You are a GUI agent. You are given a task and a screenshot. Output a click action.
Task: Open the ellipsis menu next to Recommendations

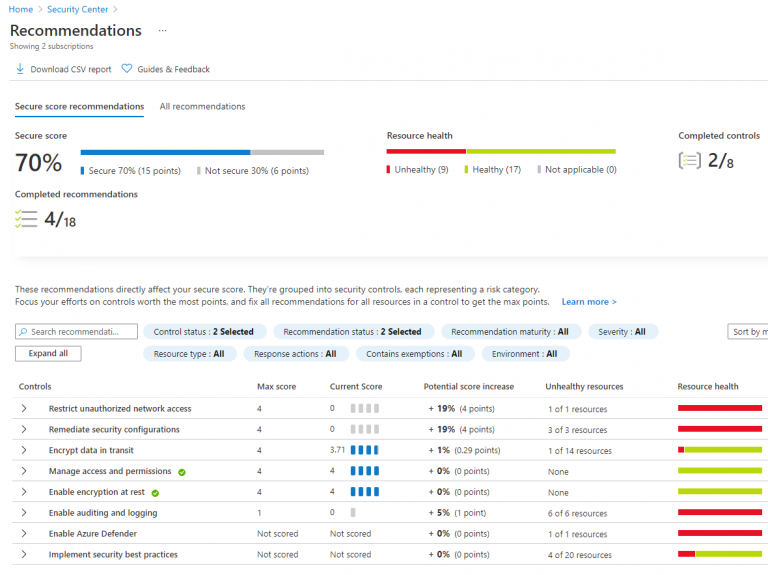(x=163, y=30)
